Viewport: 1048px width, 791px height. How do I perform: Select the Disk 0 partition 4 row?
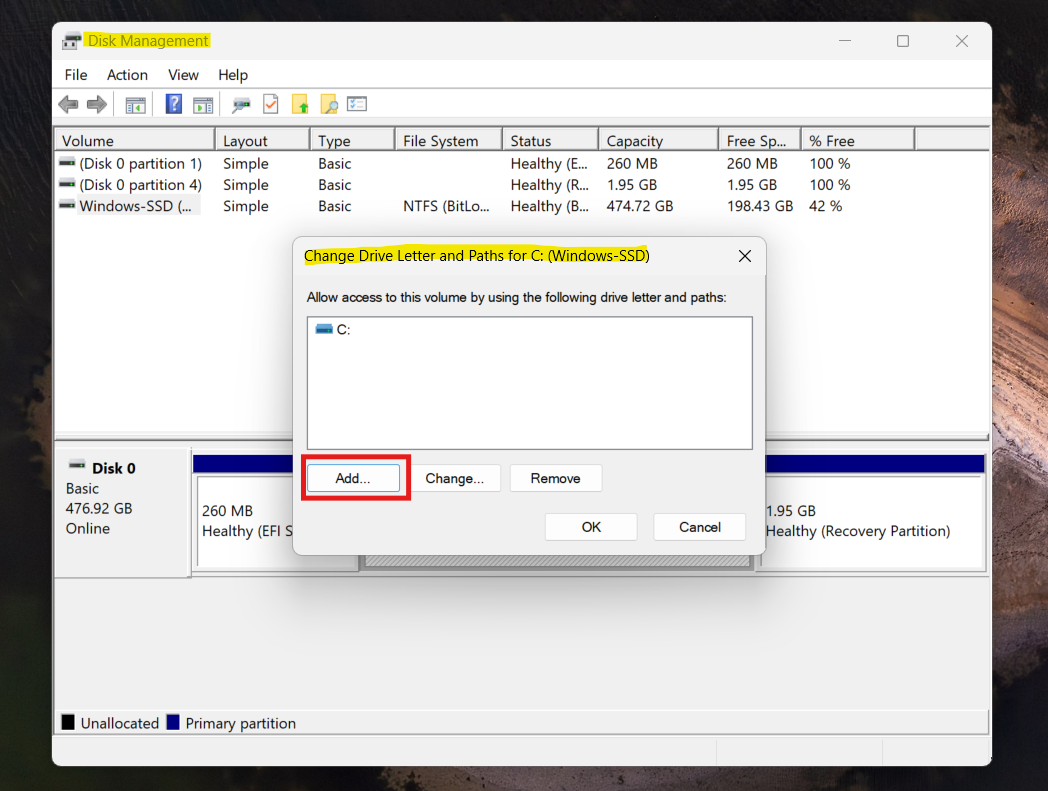pos(139,185)
